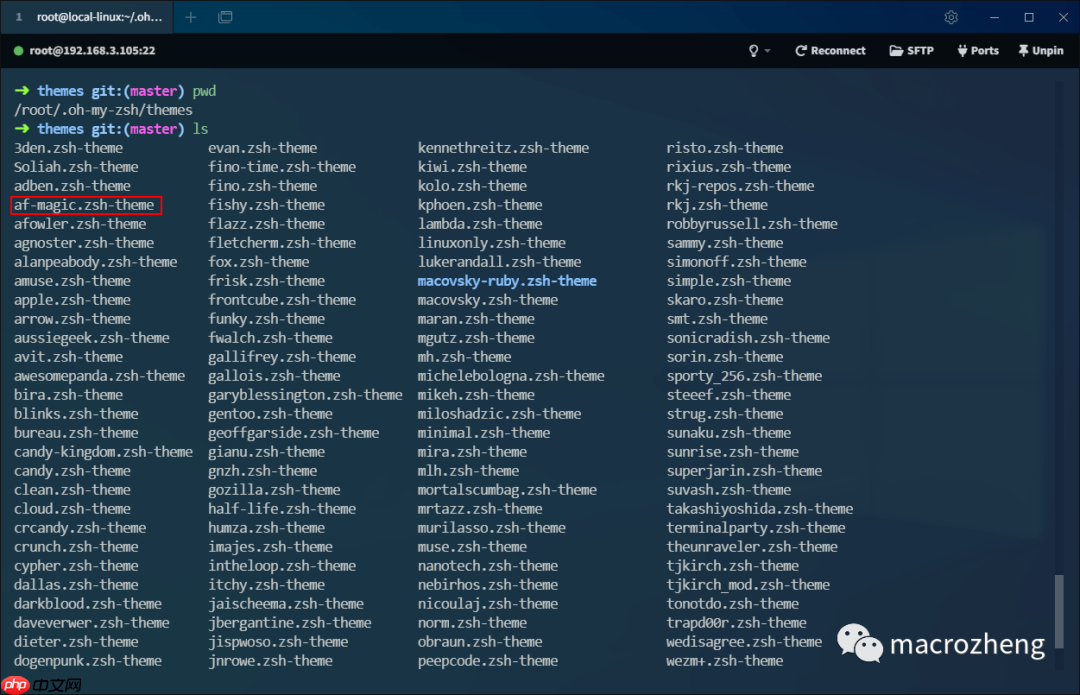Click the /root/.oh-my-zsh/themes path output
The image size is (1080, 695).
coord(103,110)
